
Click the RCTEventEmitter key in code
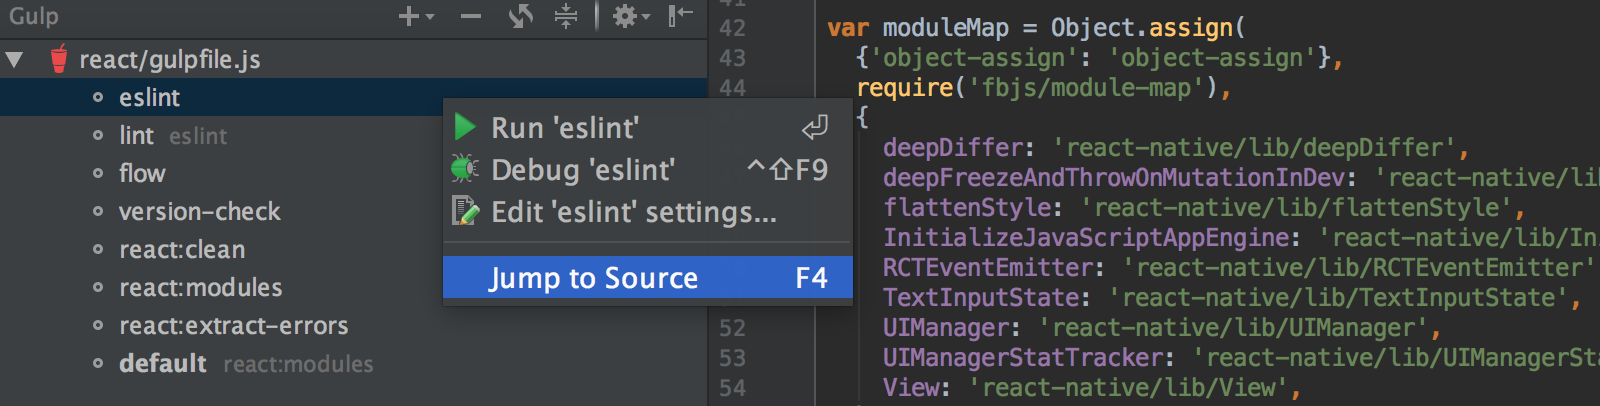pyautogui.click(x=987, y=268)
